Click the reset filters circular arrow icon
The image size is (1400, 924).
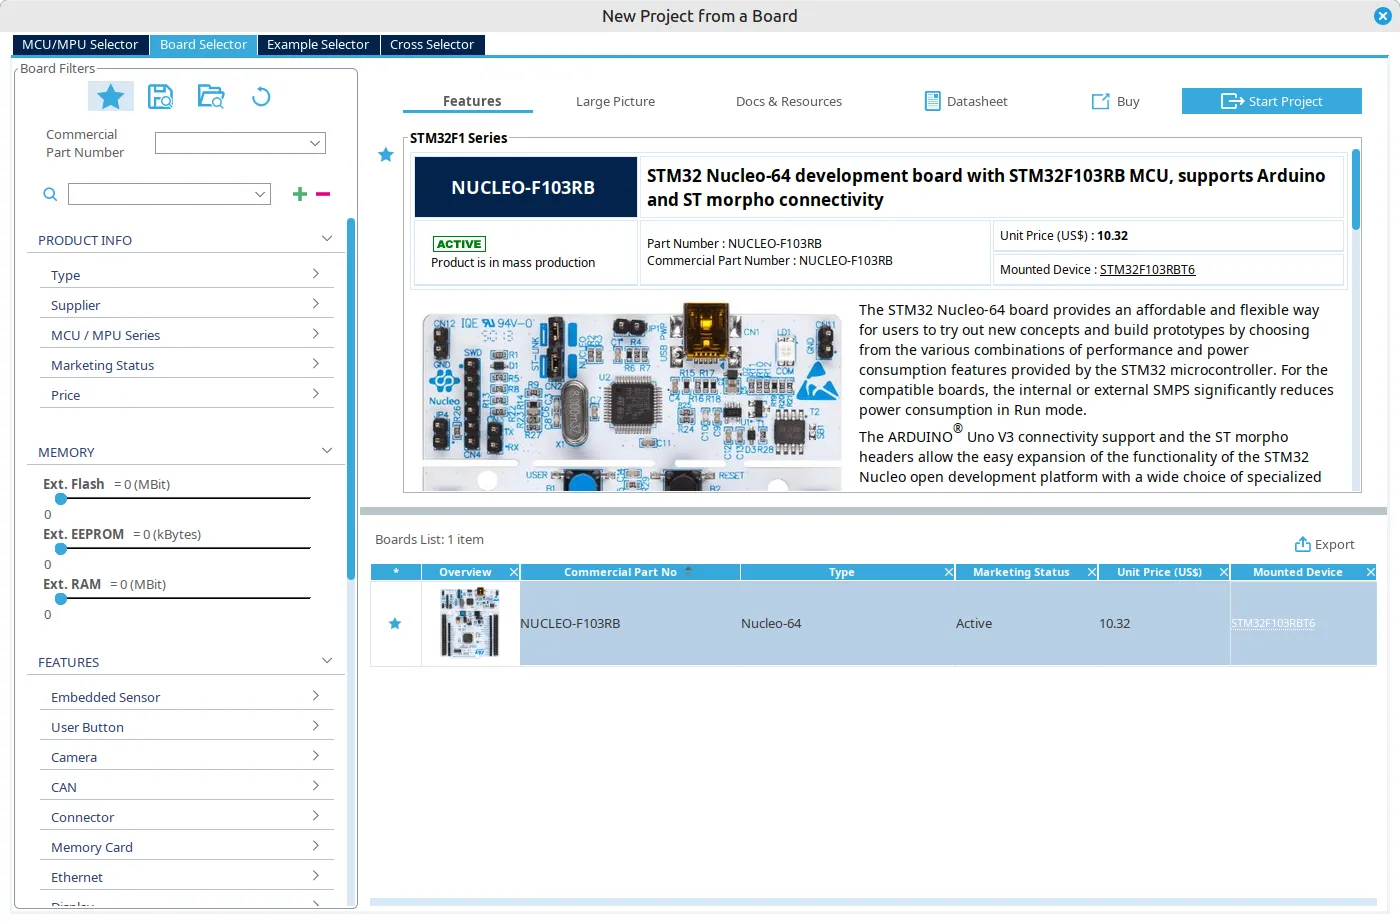point(261,96)
